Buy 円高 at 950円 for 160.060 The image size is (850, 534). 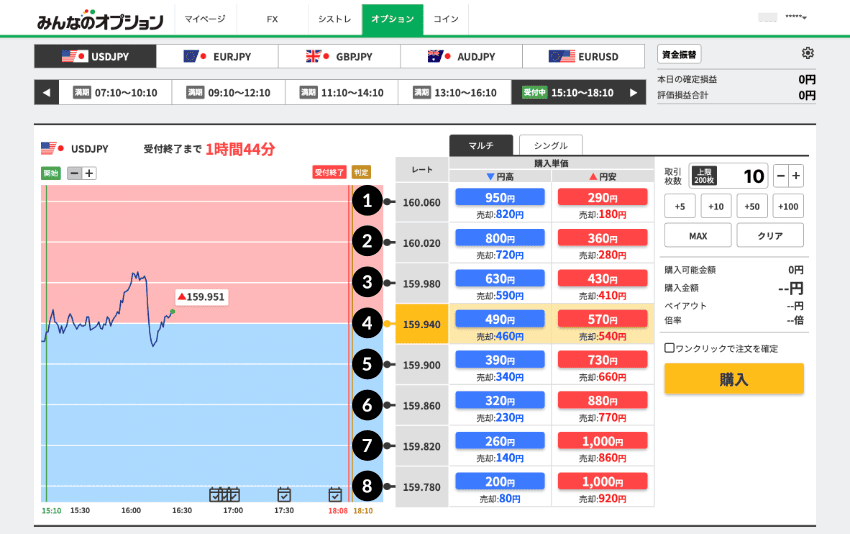point(500,197)
